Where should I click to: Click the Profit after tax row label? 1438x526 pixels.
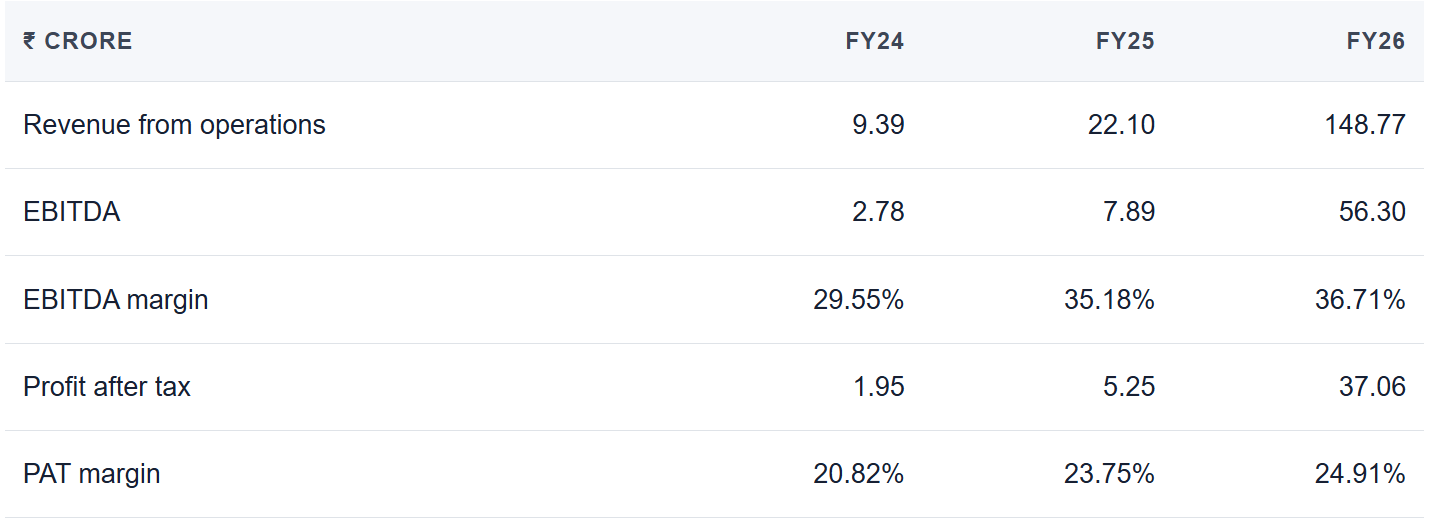(107, 386)
